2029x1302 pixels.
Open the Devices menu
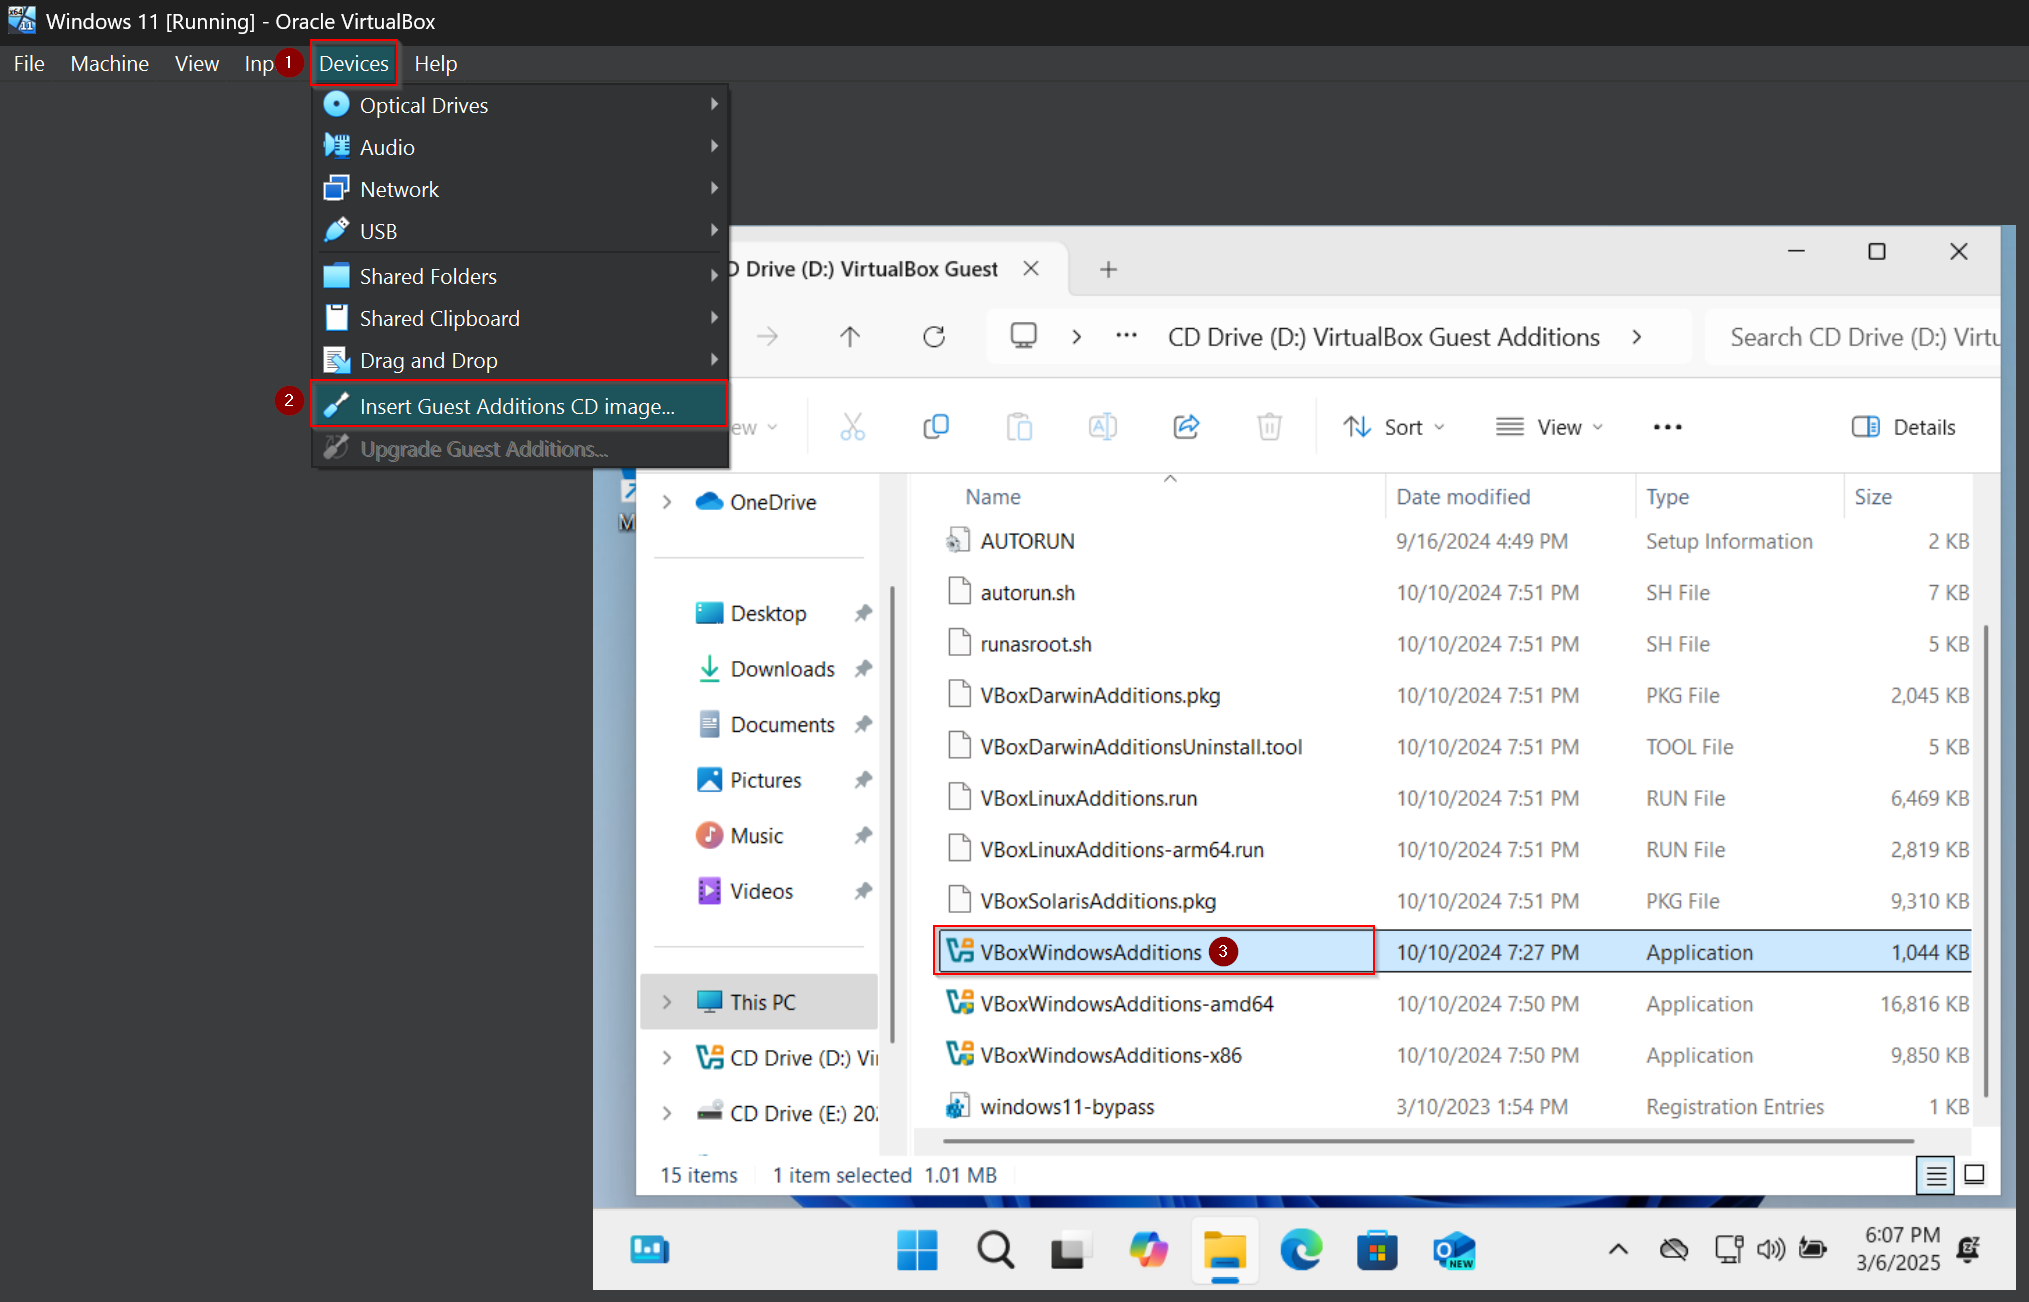354,63
